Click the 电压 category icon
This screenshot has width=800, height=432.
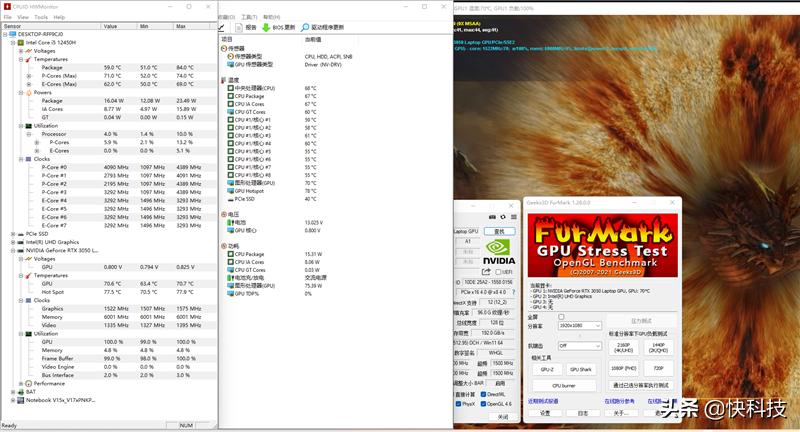click(224, 214)
